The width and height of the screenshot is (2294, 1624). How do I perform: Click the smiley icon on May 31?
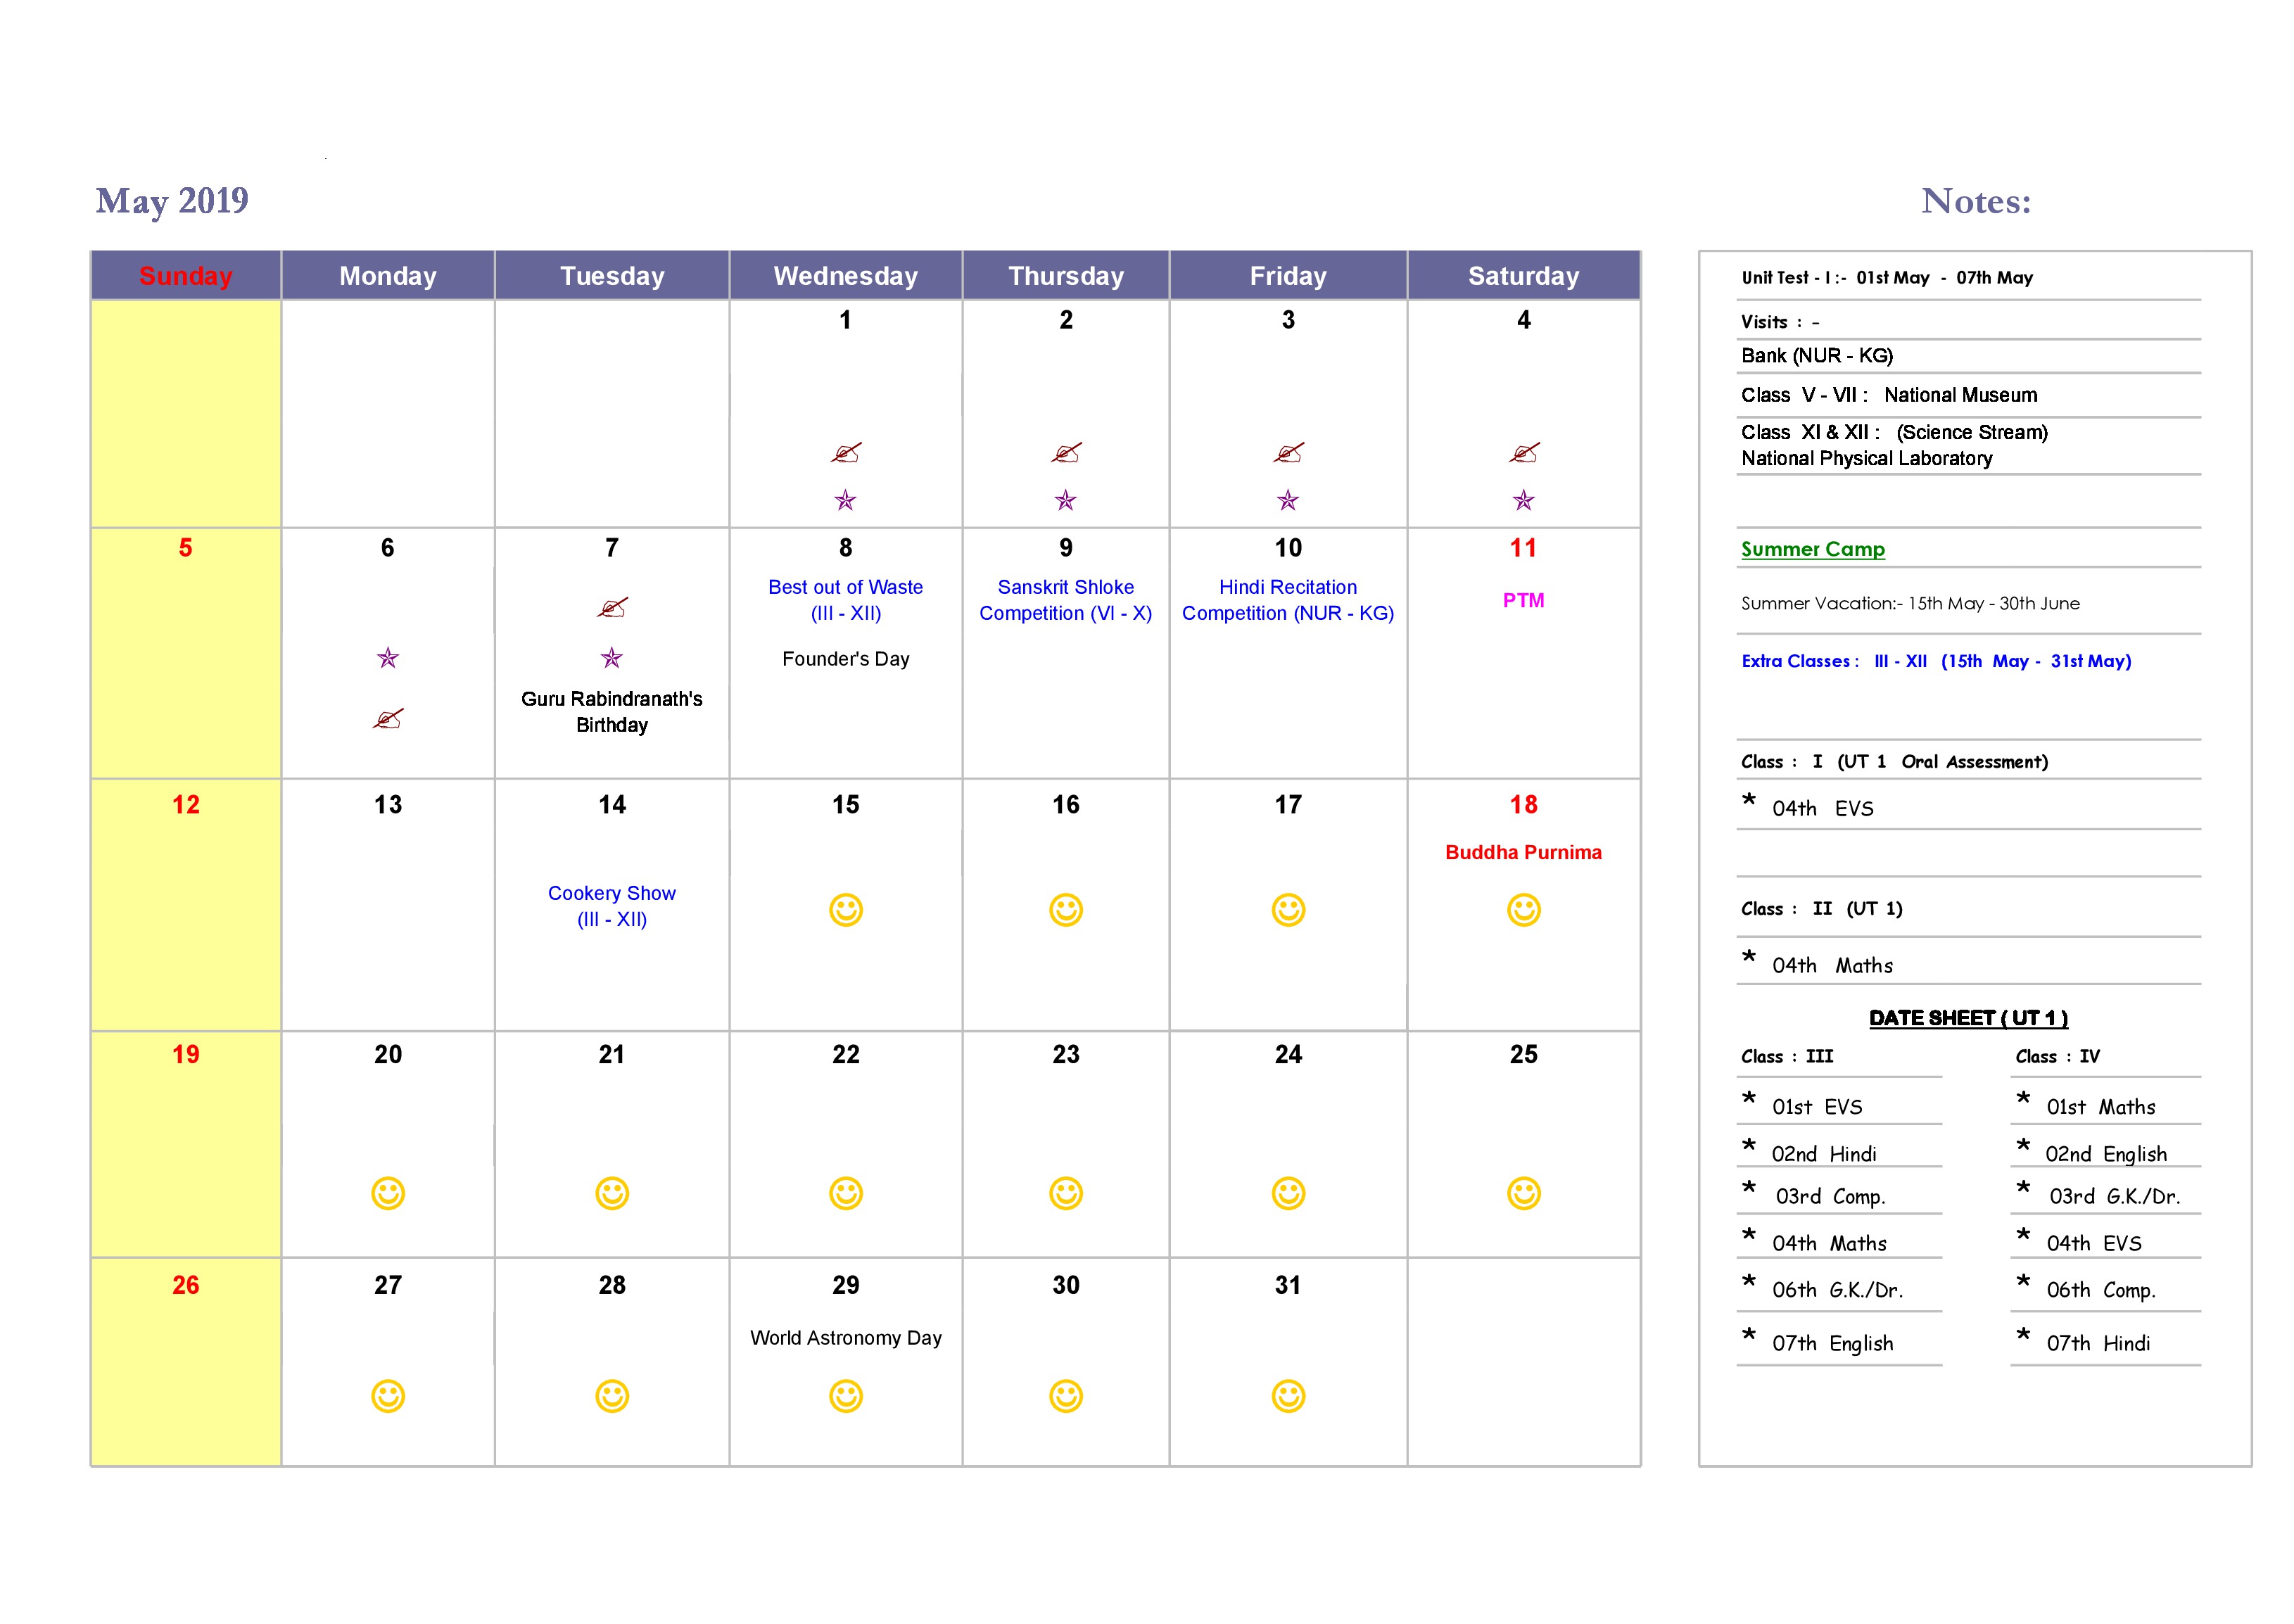1288,1396
